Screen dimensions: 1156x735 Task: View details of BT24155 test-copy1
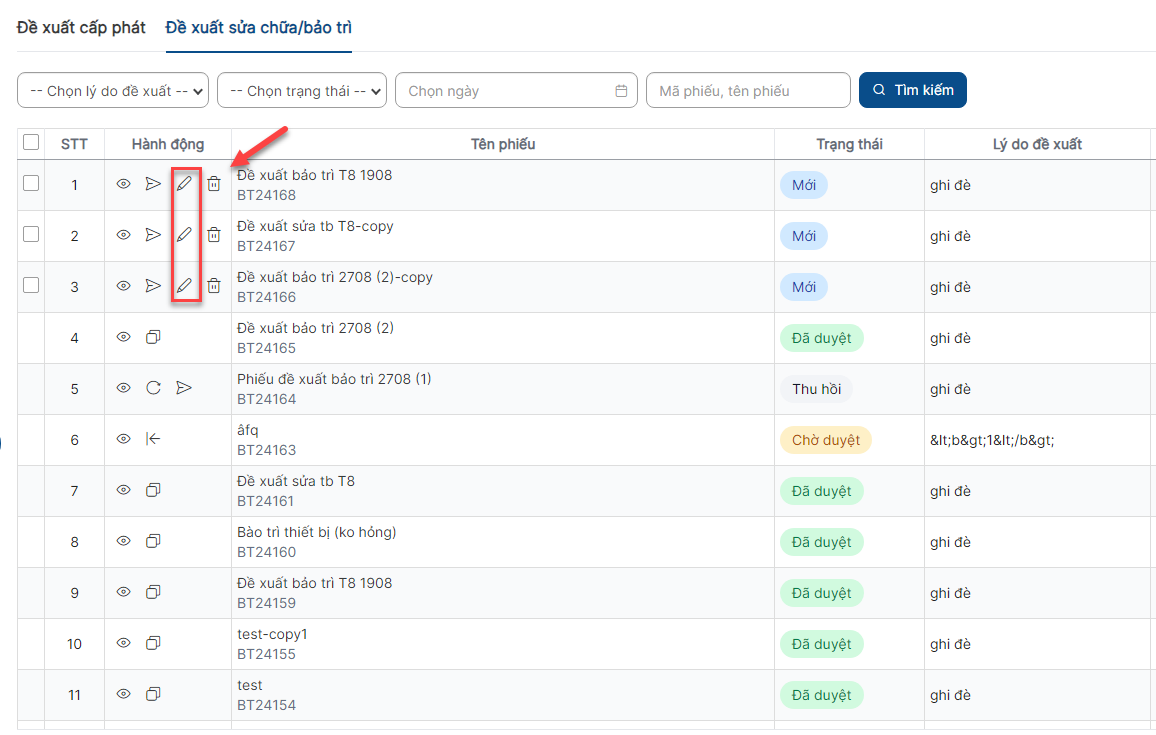pos(123,642)
